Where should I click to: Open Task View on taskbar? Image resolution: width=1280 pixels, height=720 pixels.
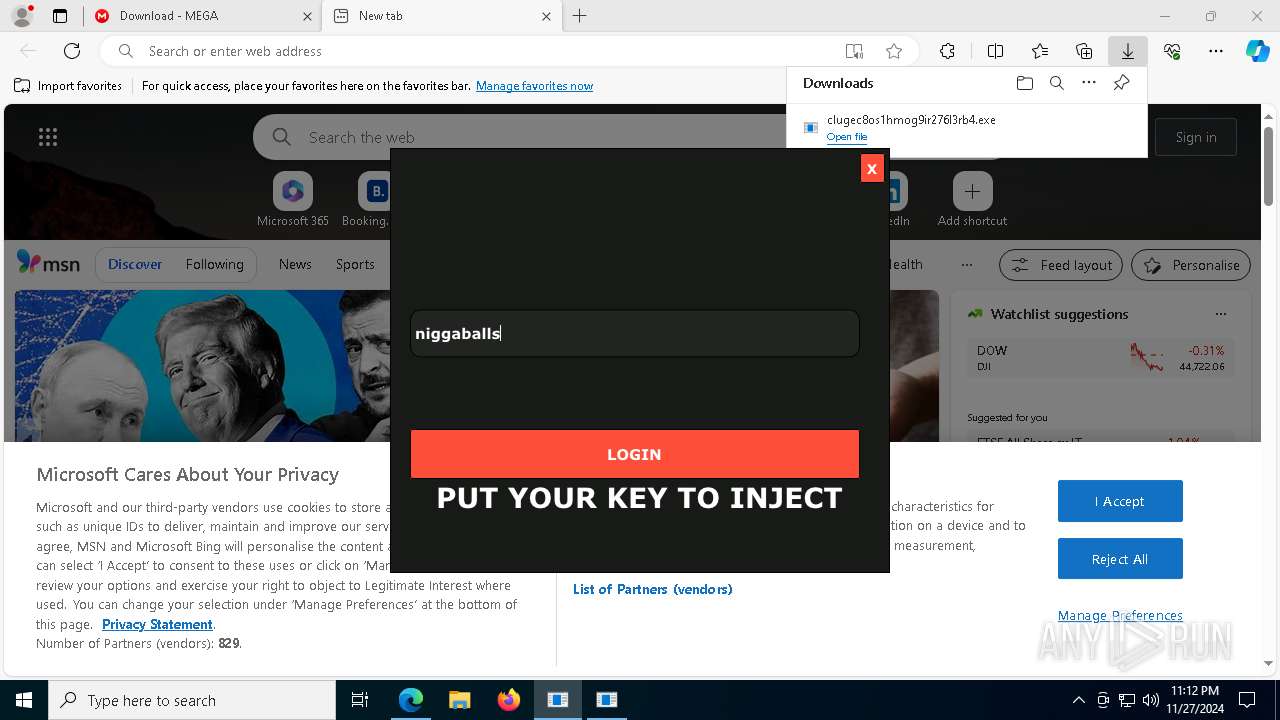pos(360,700)
